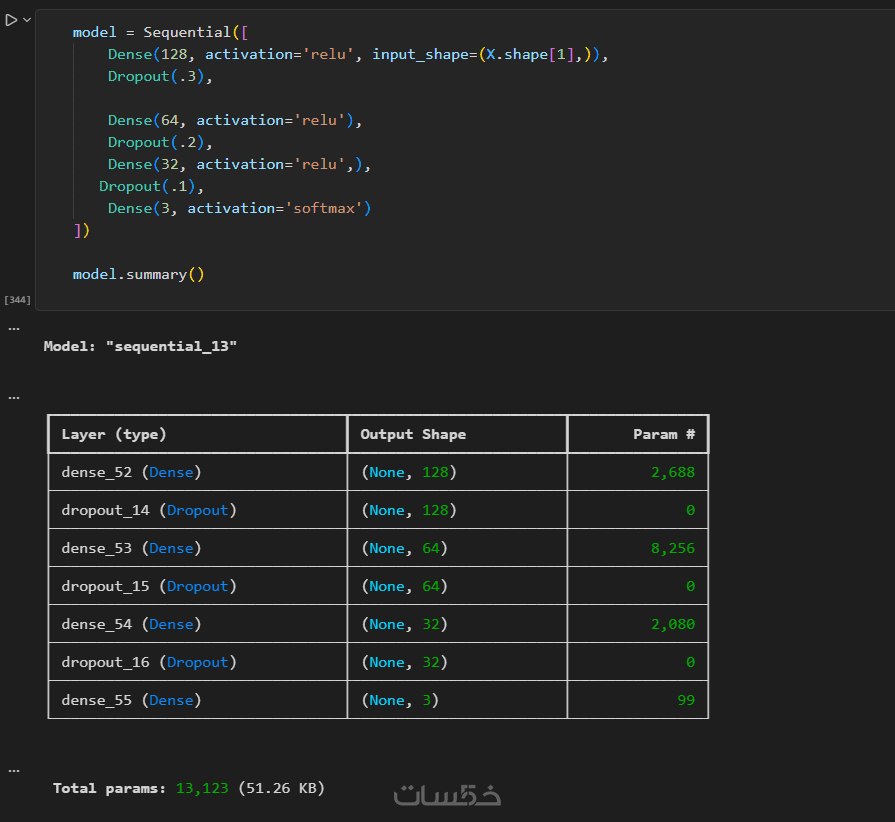Click the execution count label 344
The height and width of the screenshot is (822, 895).
(x=17, y=300)
